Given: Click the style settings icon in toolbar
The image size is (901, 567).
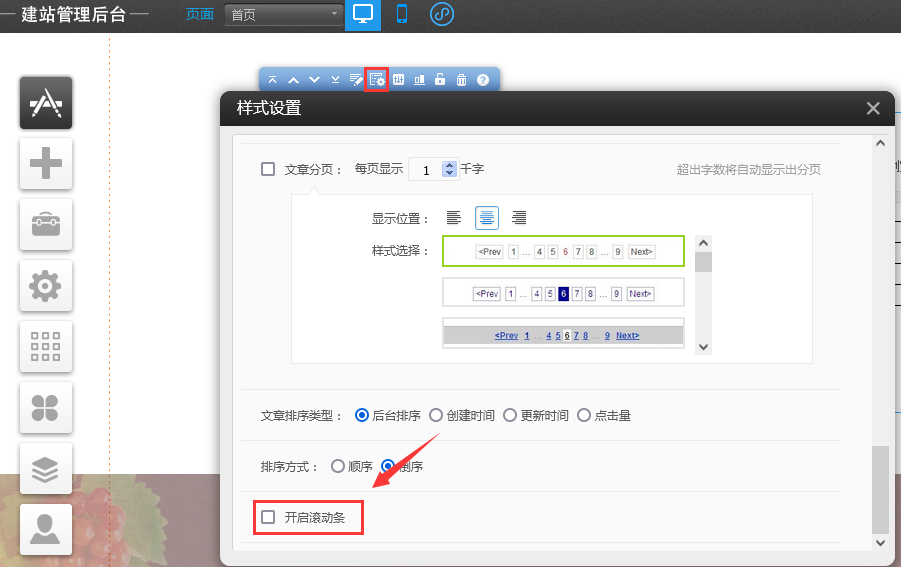Looking at the screenshot, I should [377, 80].
